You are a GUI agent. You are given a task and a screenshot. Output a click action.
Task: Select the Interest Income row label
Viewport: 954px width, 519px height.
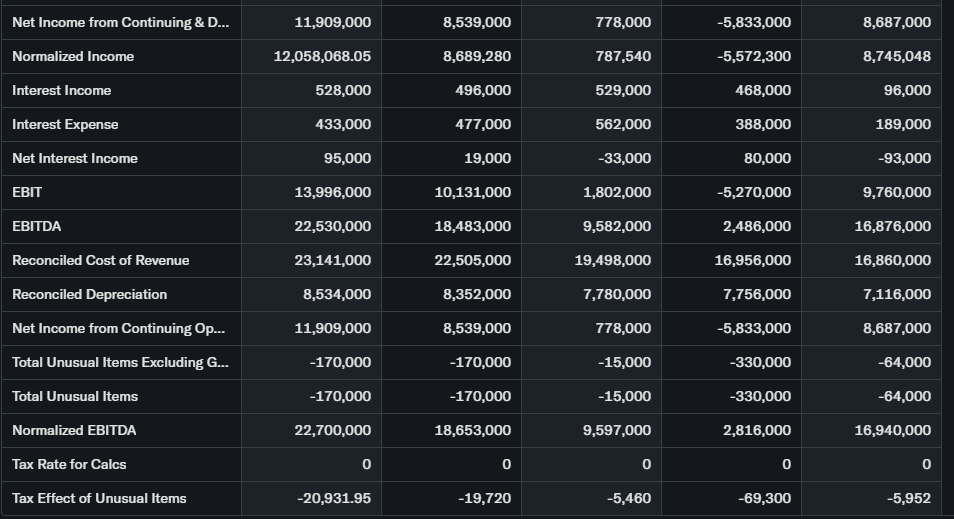click(62, 90)
